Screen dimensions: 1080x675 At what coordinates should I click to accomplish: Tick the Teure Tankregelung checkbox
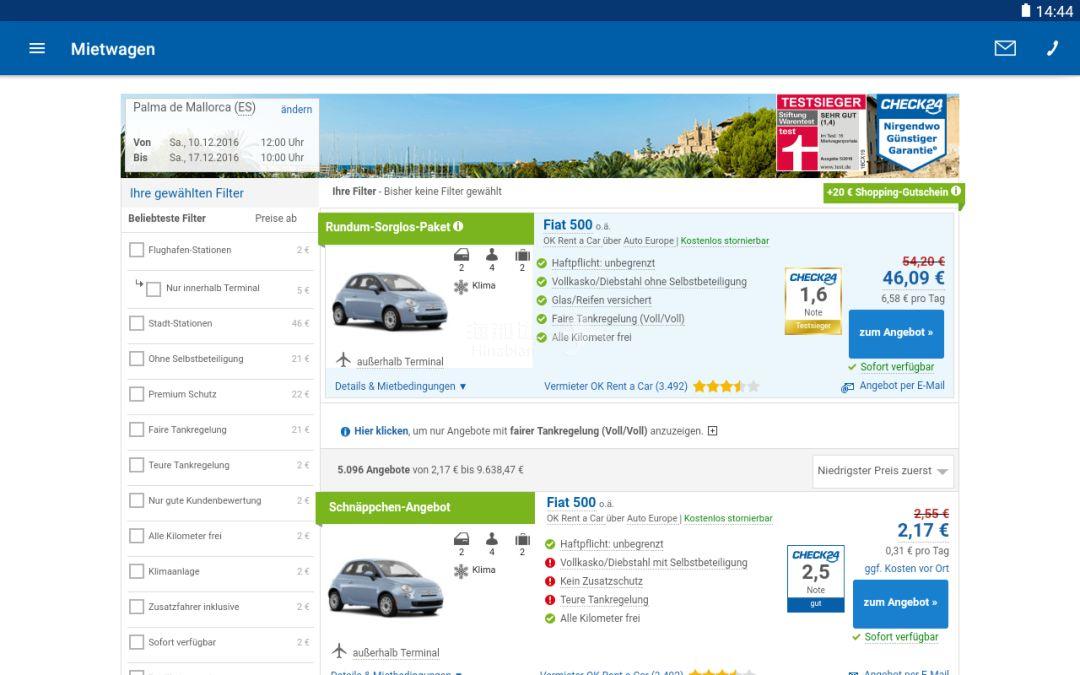(136, 465)
